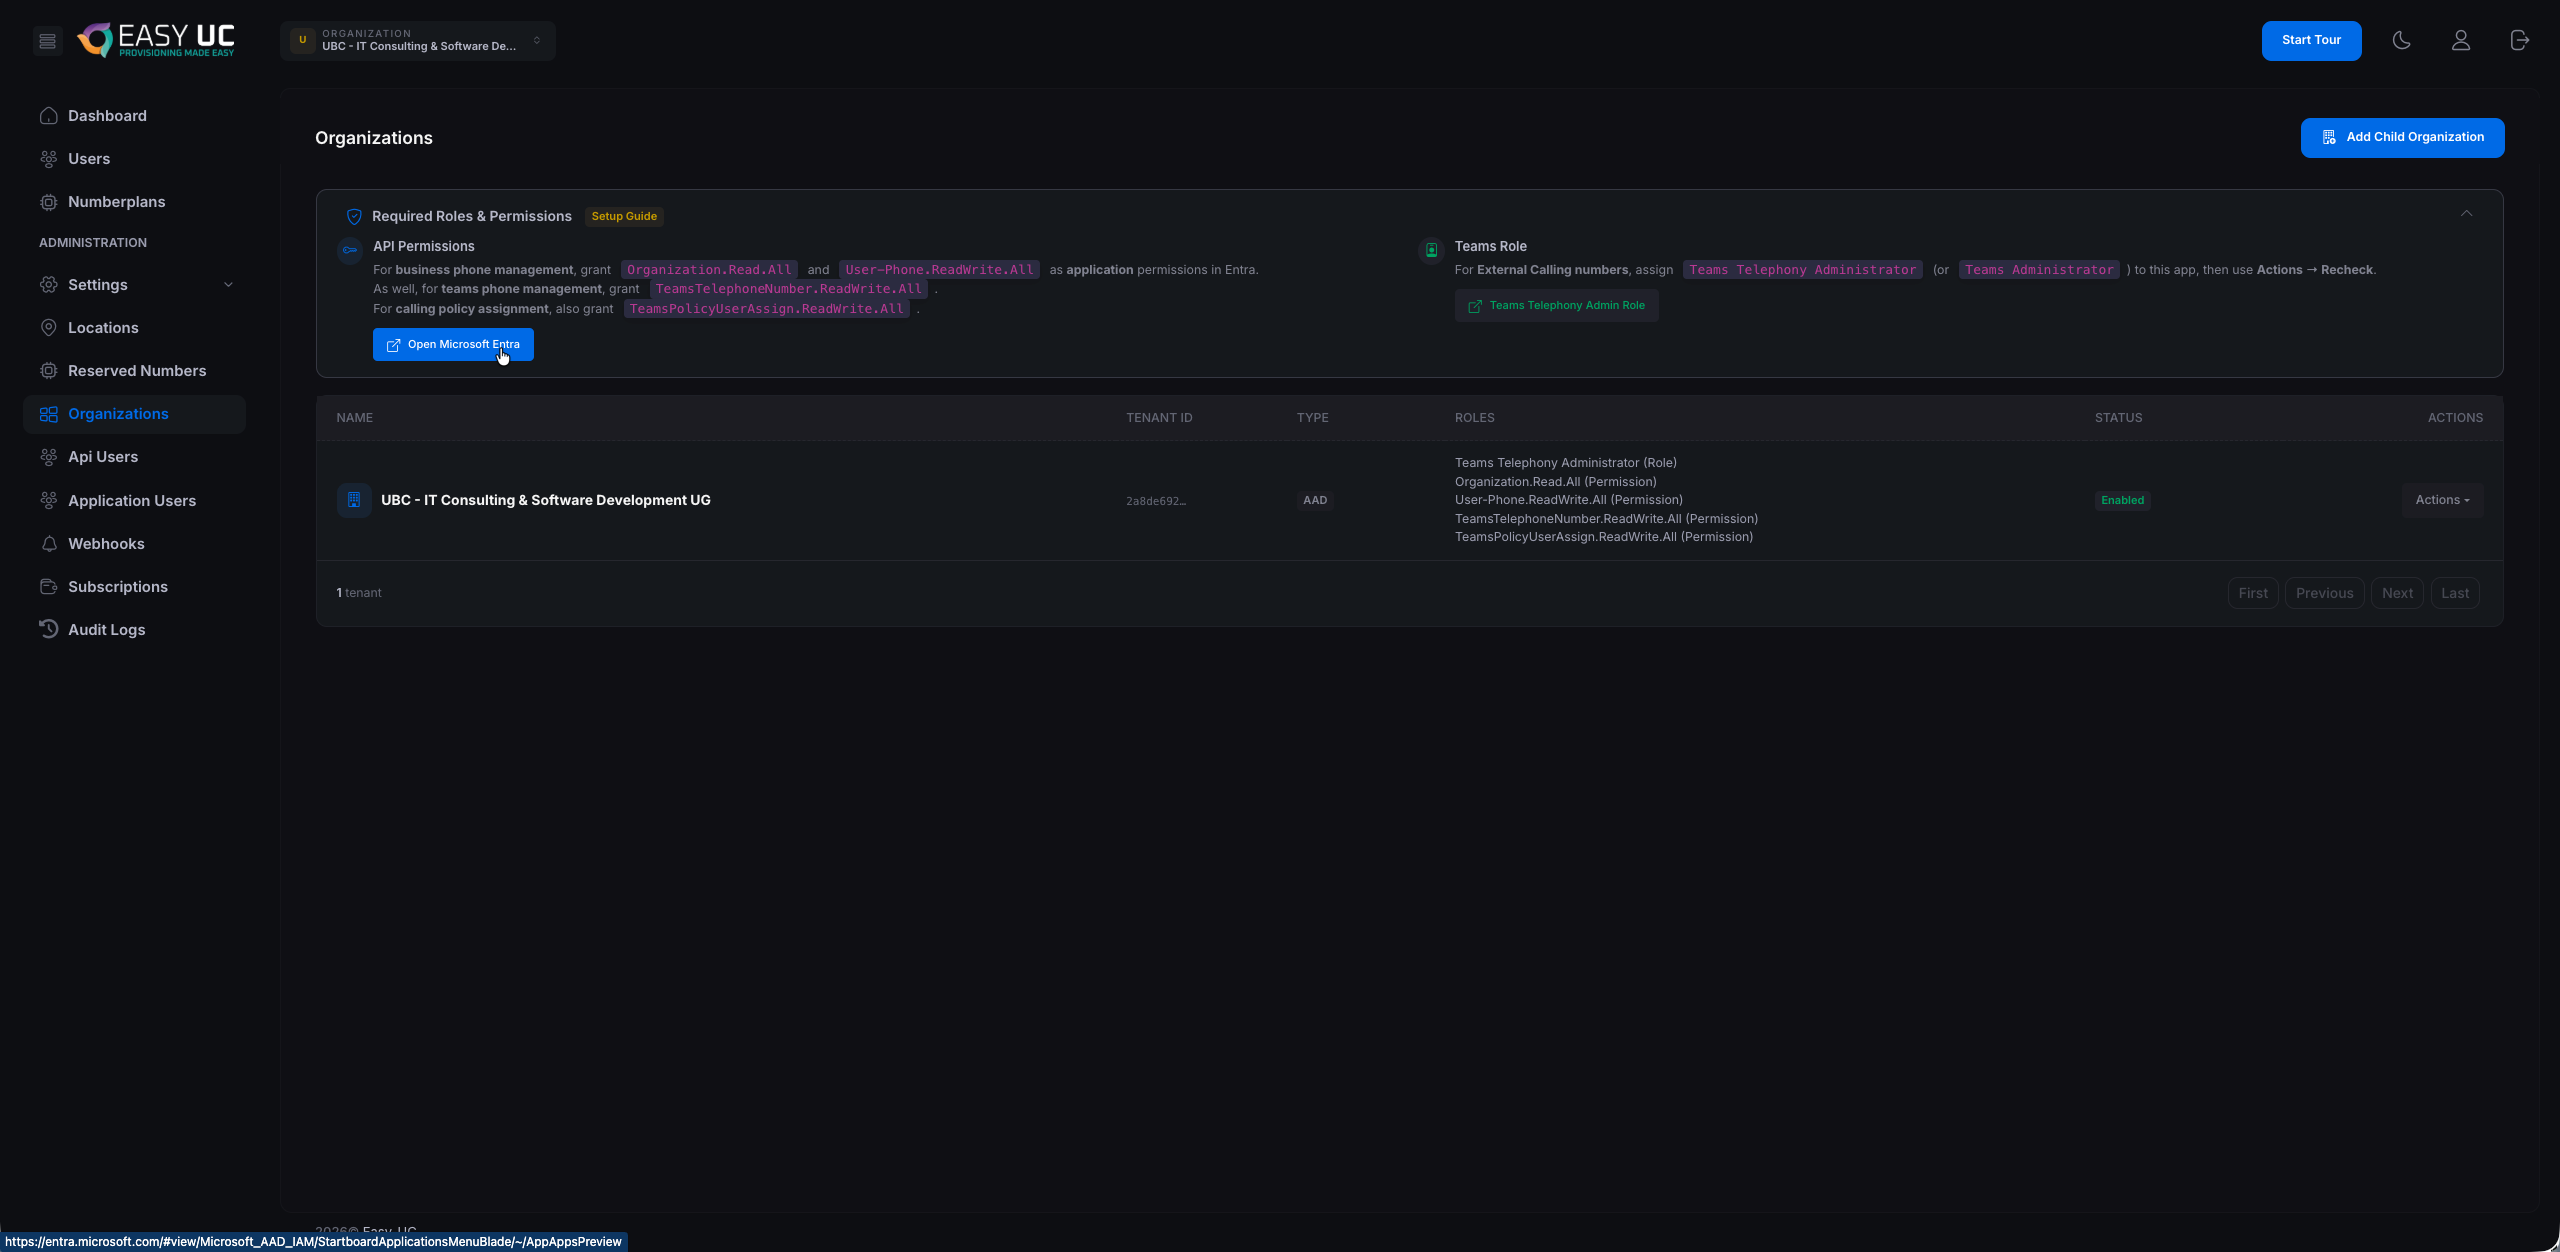Click the tenant ID 2a8de692…
This screenshot has height=1252, width=2560.
point(1156,501)
